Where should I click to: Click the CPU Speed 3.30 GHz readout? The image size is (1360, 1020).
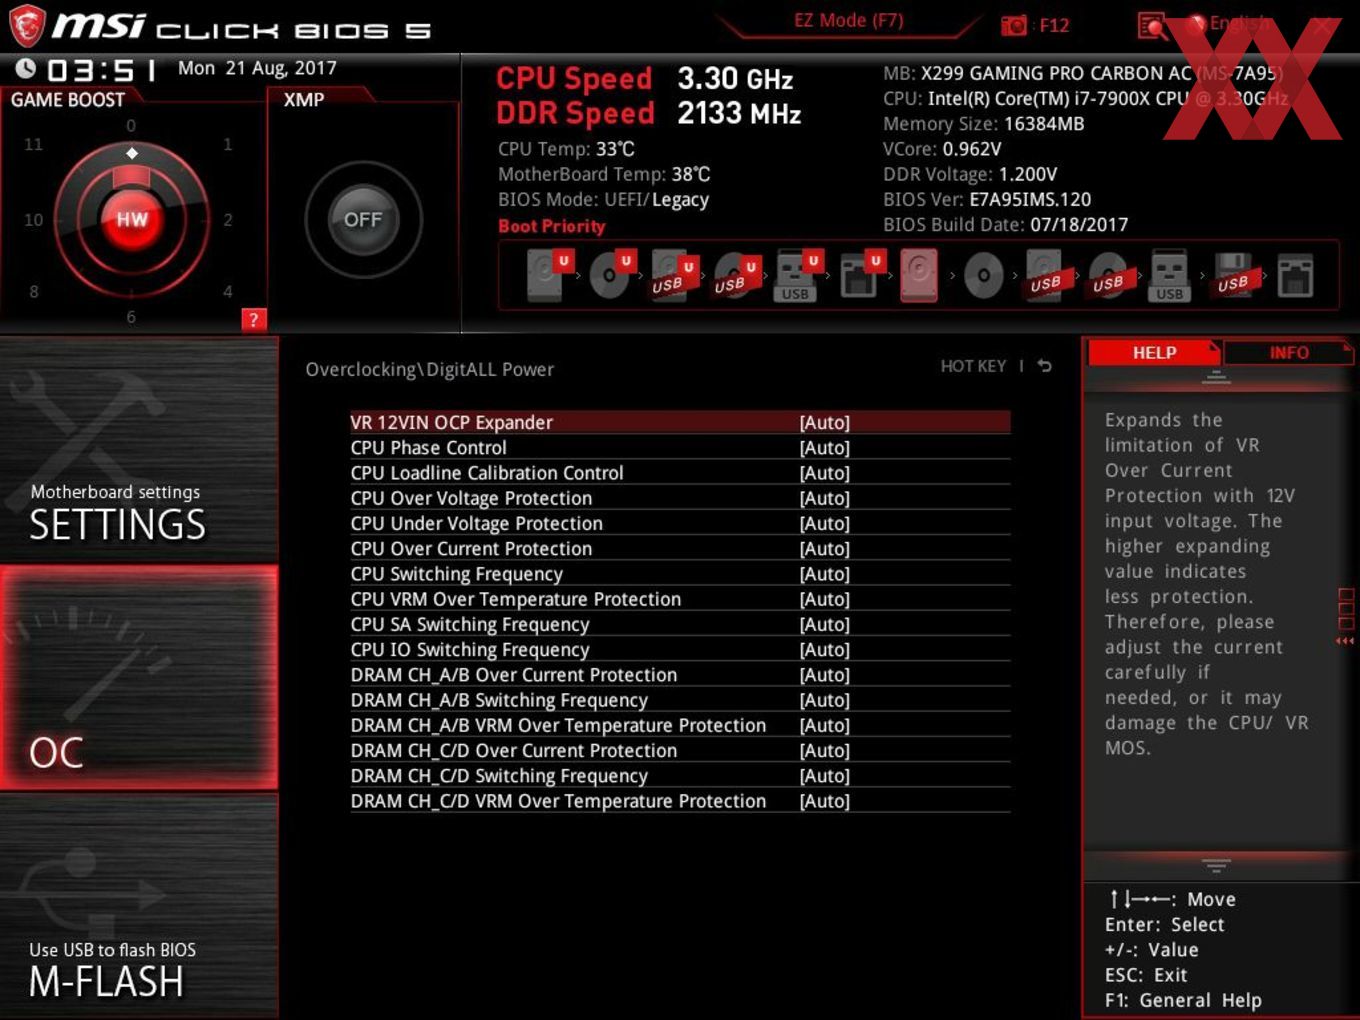pos(644,79)
